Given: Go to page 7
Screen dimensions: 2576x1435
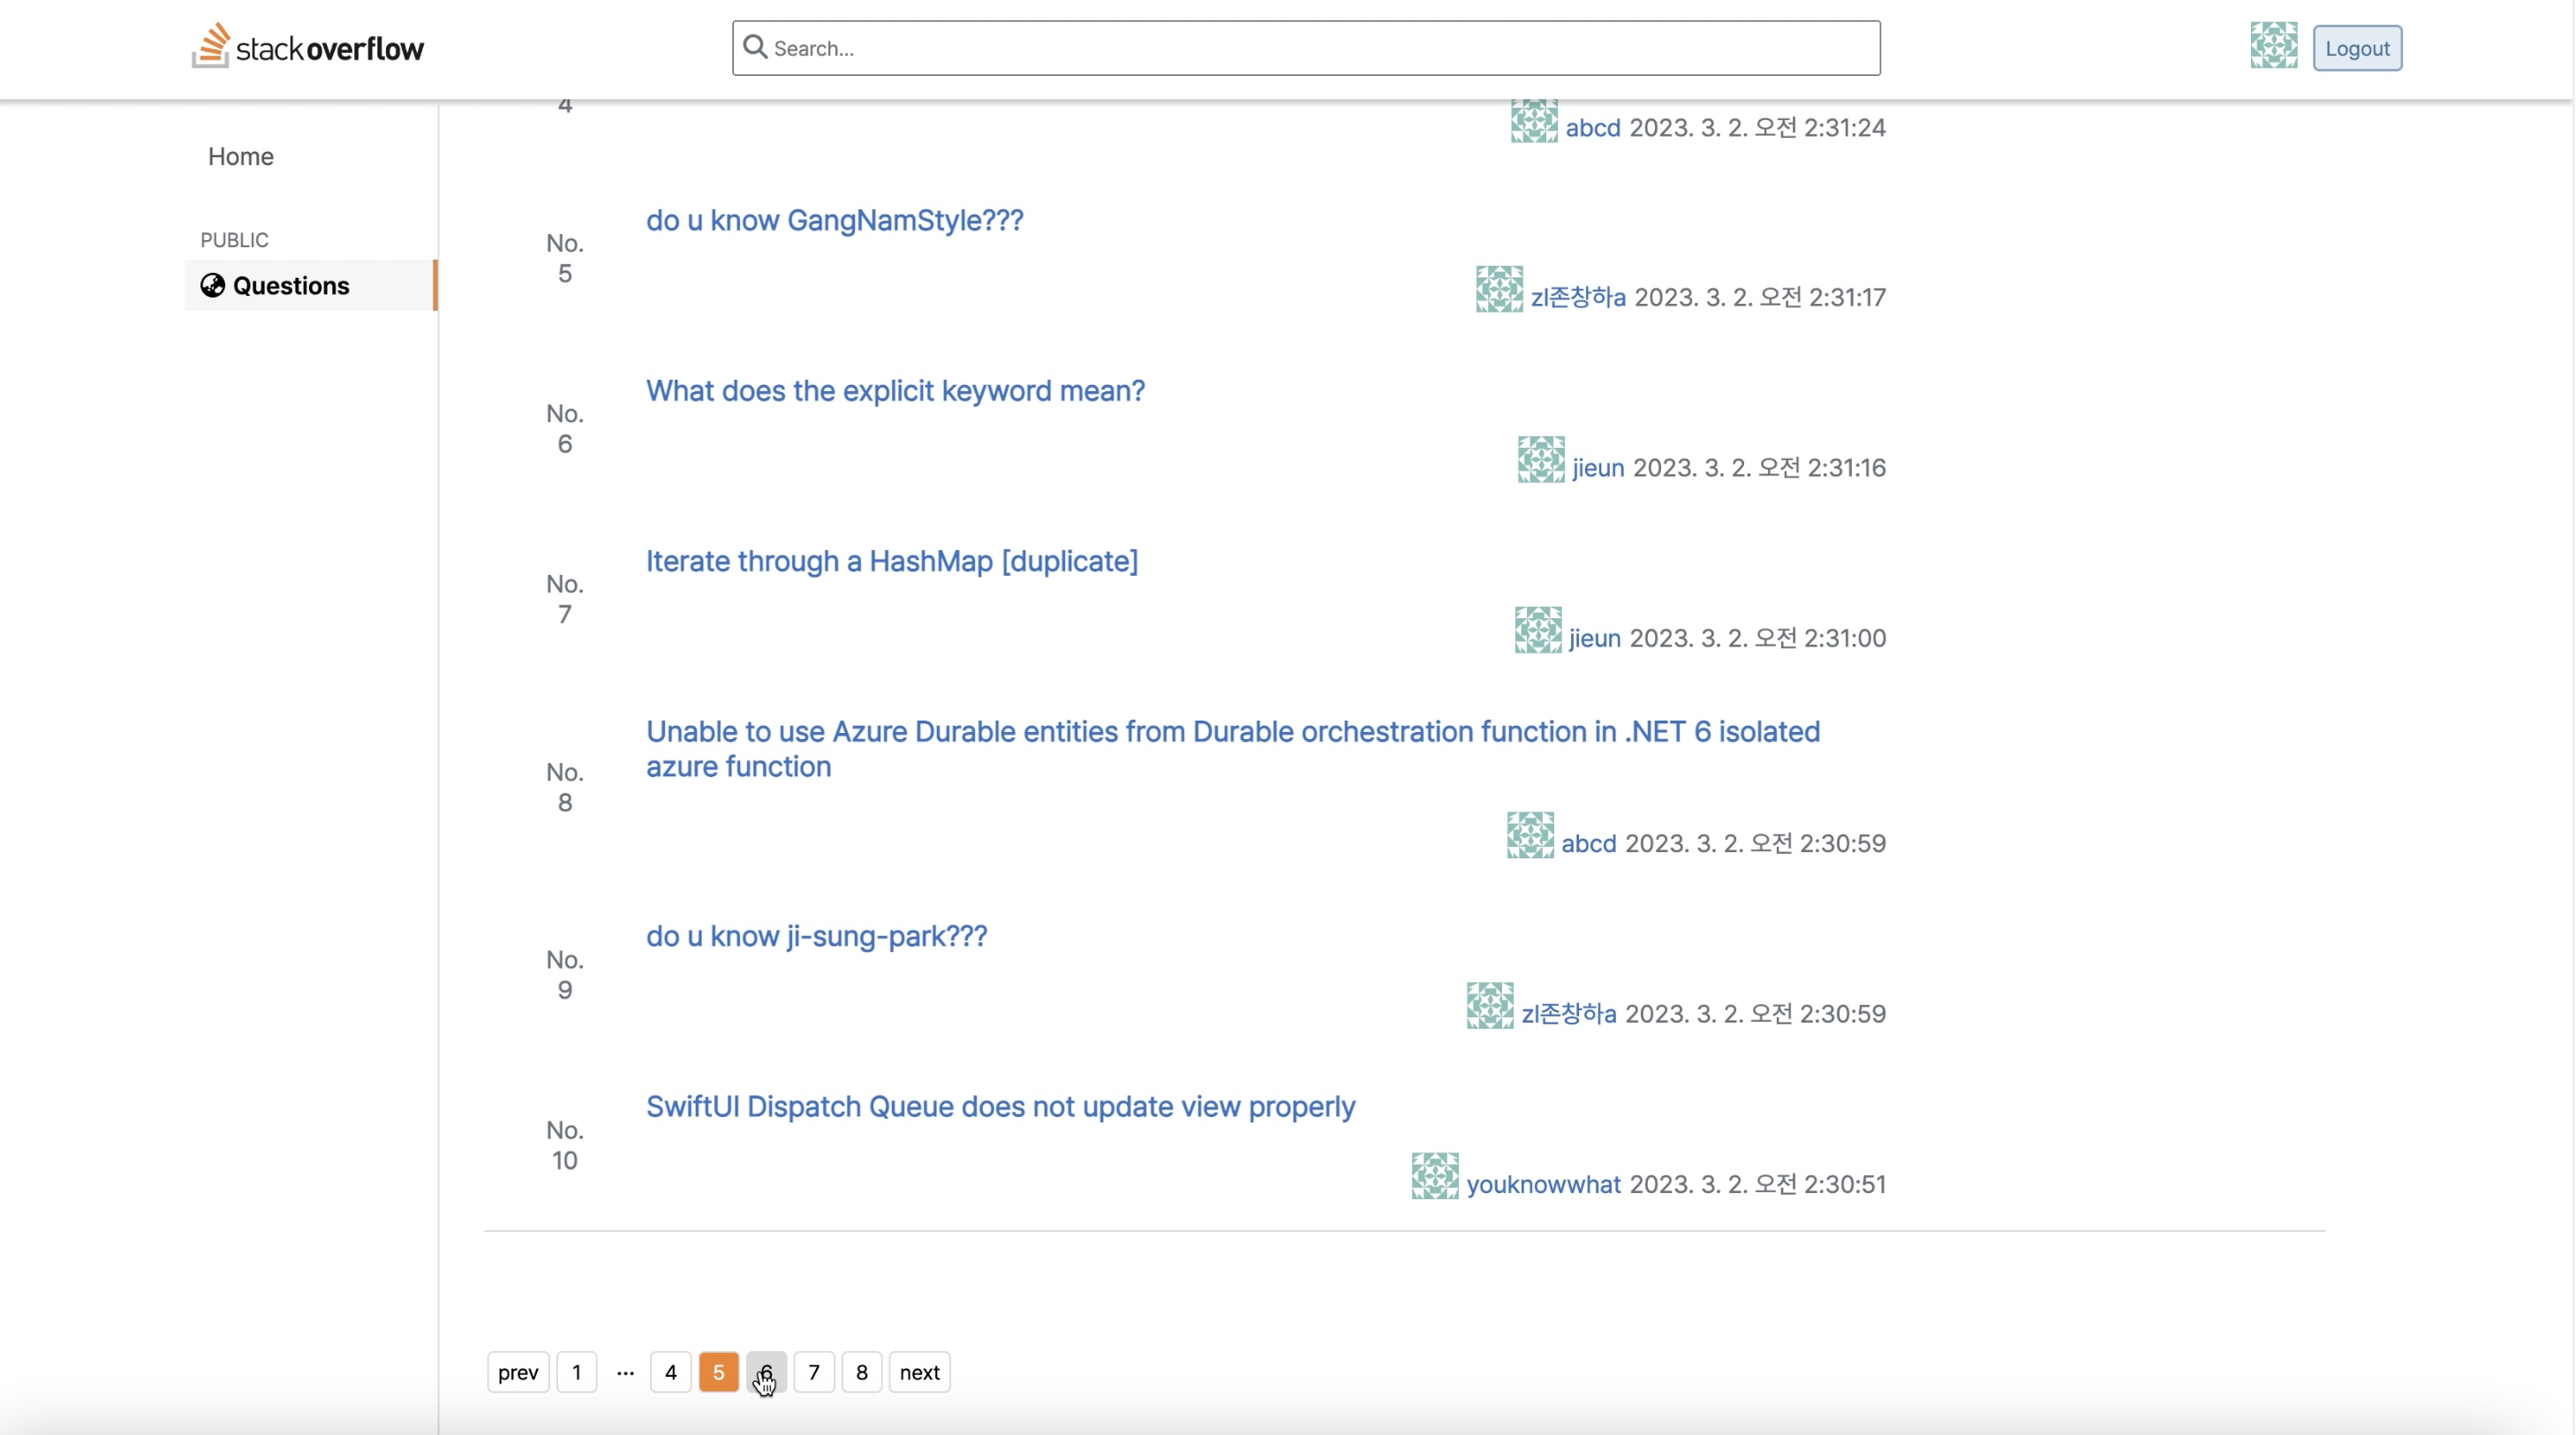Looking at the screenshot, I should click(814, 1372).
